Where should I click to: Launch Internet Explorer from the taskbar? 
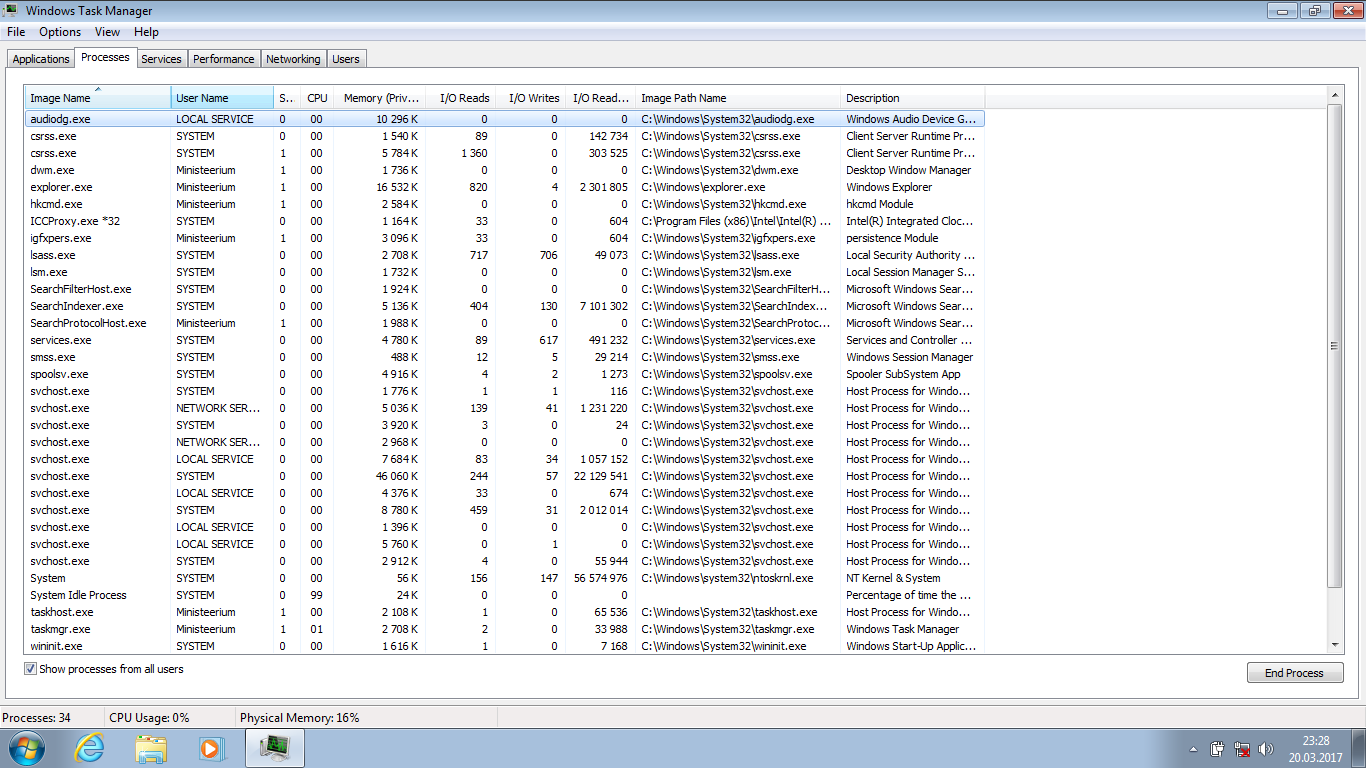(x=90, y=748)
